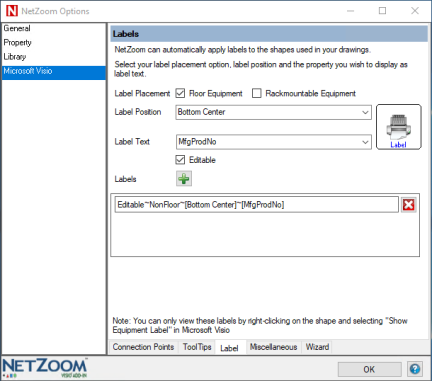Switch to the Connection Points tab
The width and height of the screenshot is (432, 381).
pos(143,347)
